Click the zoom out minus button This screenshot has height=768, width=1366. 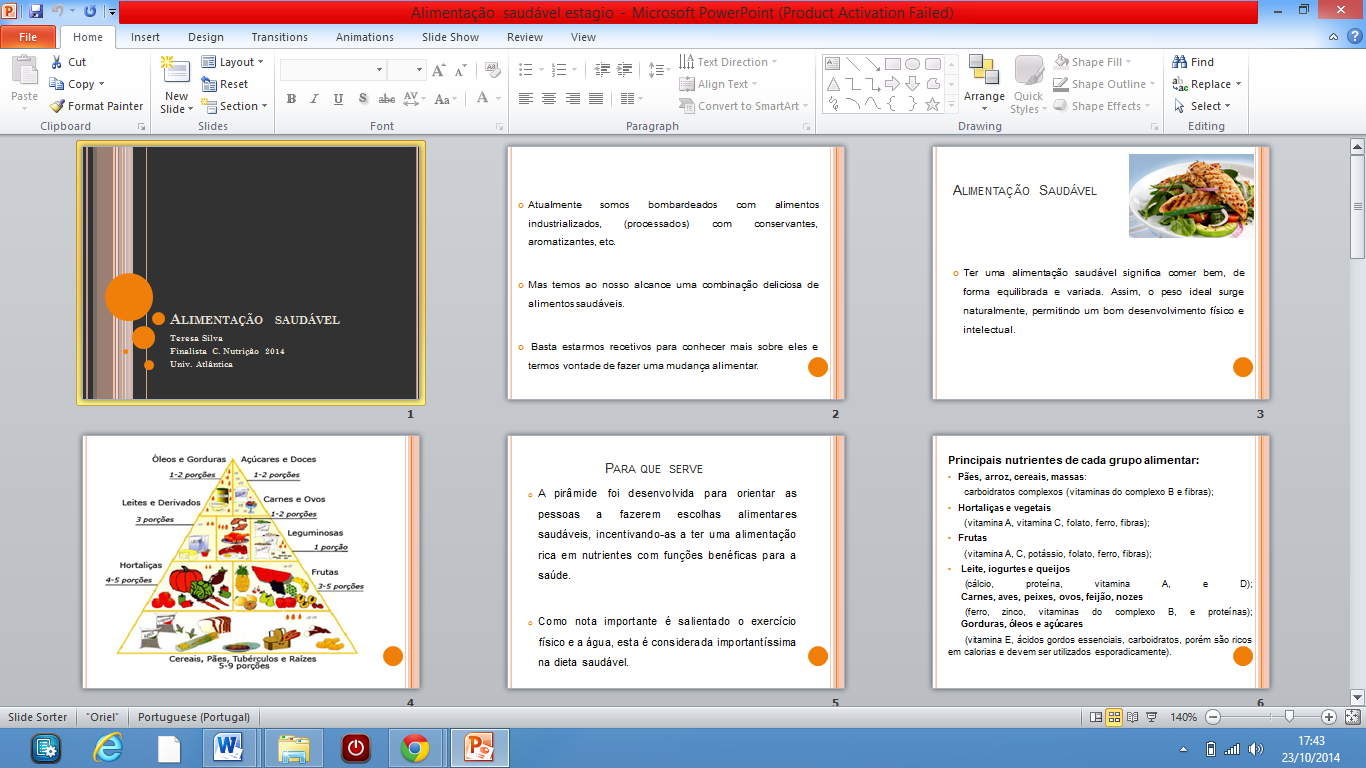1213,717
